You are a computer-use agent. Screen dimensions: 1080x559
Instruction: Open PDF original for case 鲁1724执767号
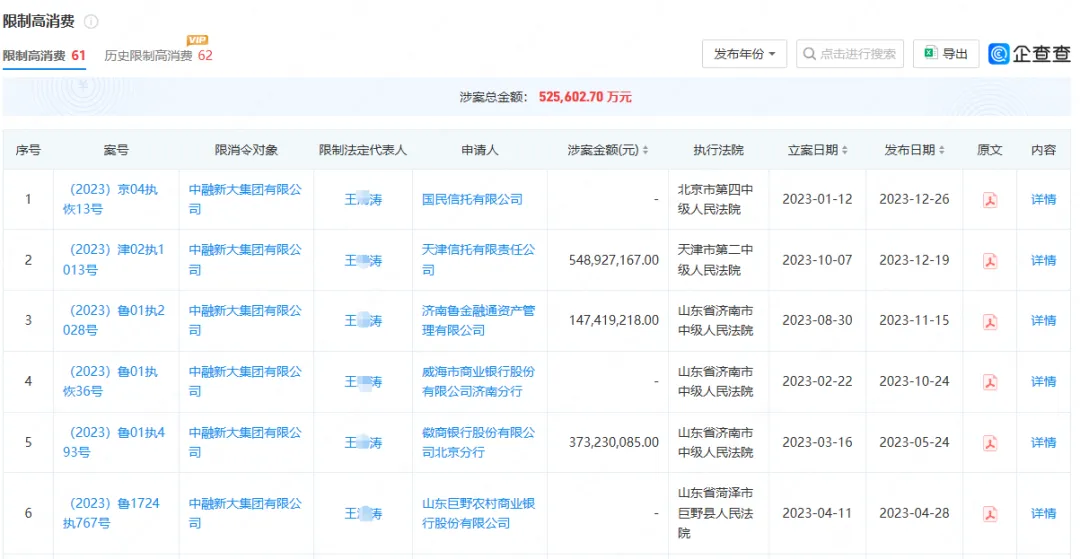click(990, 514)
